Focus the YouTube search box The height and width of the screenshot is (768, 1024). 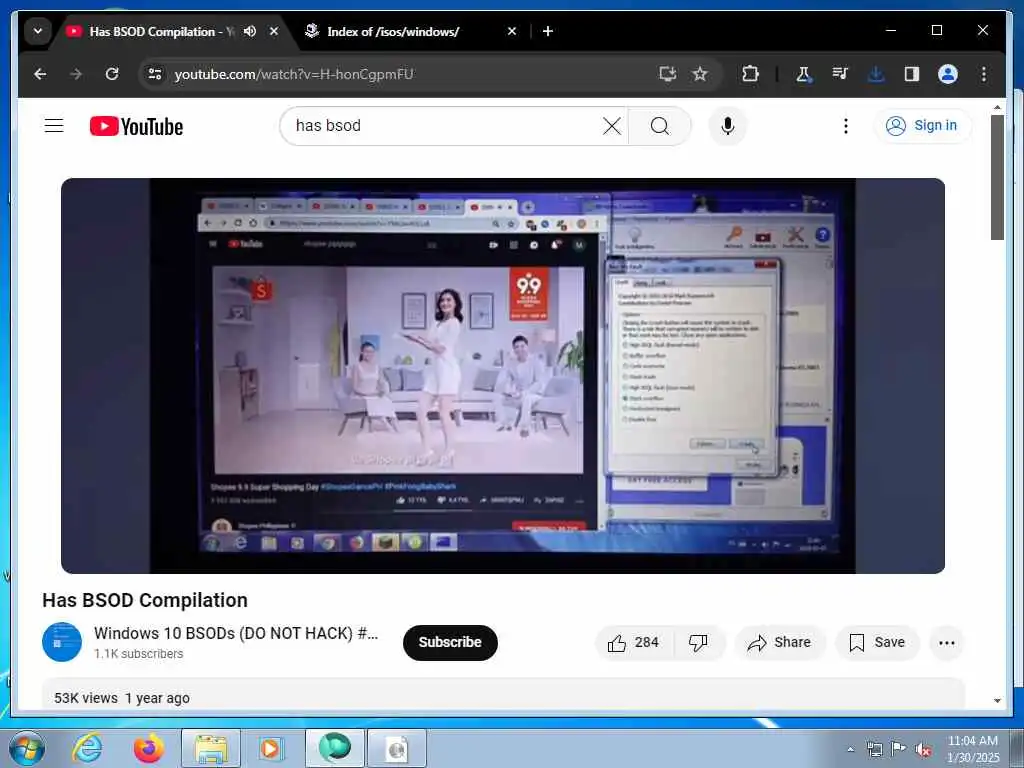[x=444, y=125]
